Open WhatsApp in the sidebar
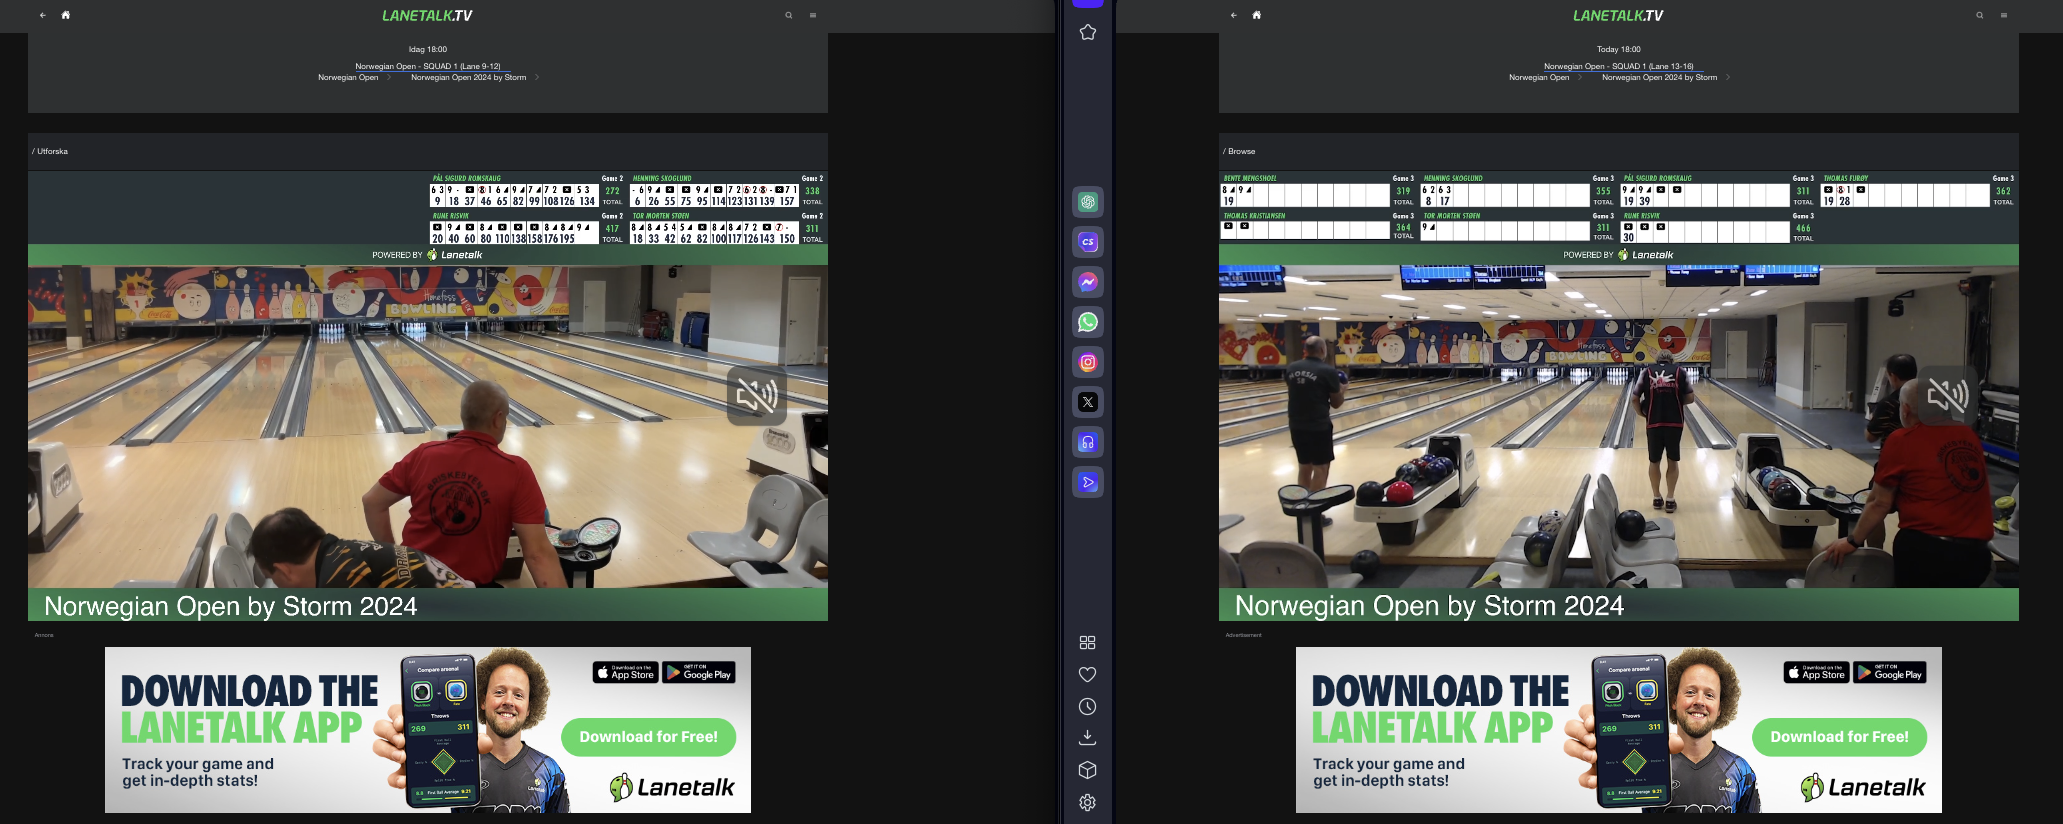Viewport: 2063px width, 824px height. pos(1088,322)
